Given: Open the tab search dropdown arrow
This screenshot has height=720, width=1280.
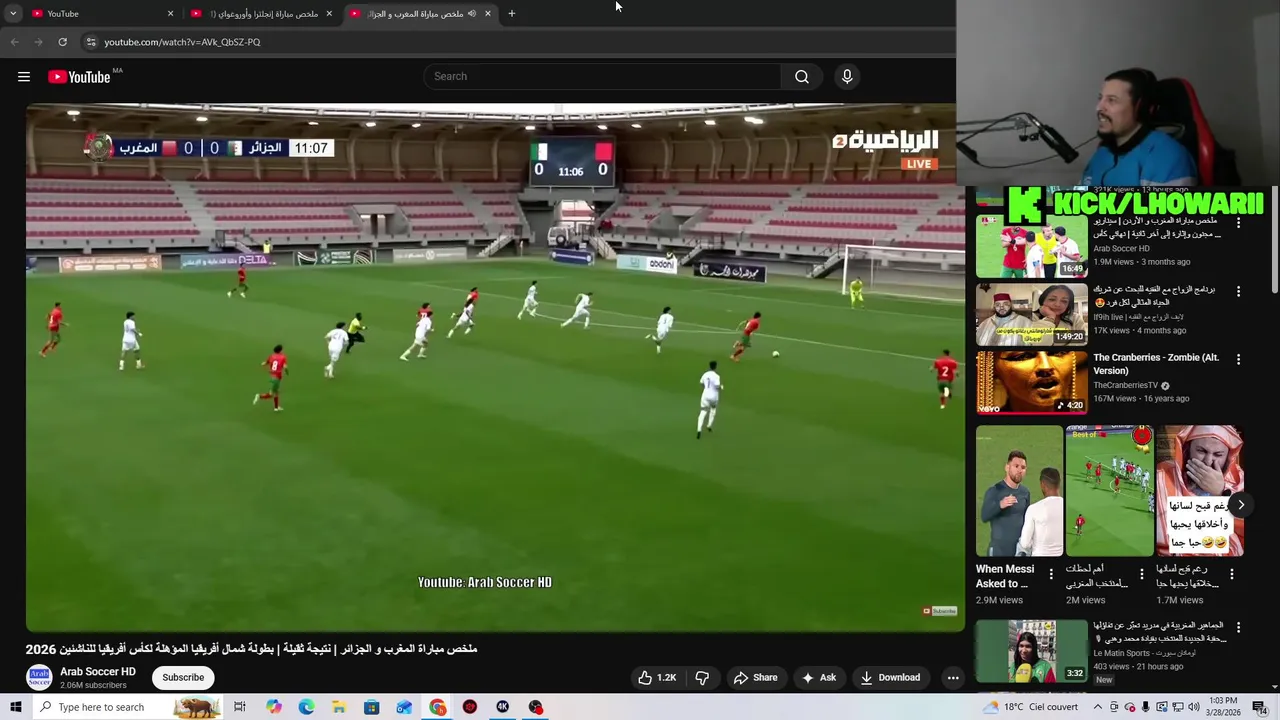Looking at the screenshot, I should (13, 13).
